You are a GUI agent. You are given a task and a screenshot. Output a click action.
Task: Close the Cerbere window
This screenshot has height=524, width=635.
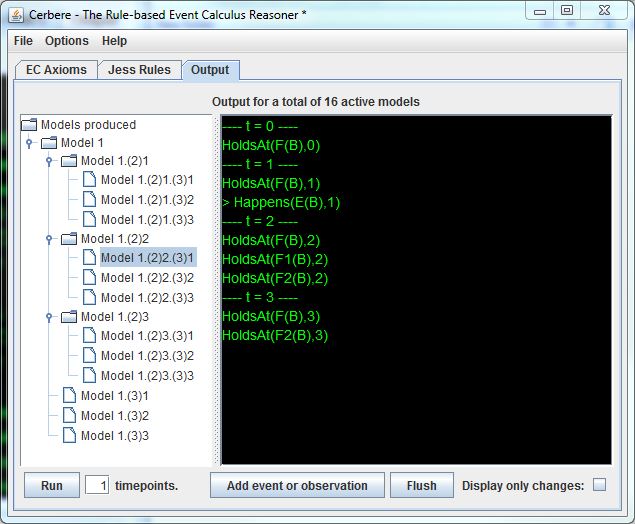click(604, 11)
